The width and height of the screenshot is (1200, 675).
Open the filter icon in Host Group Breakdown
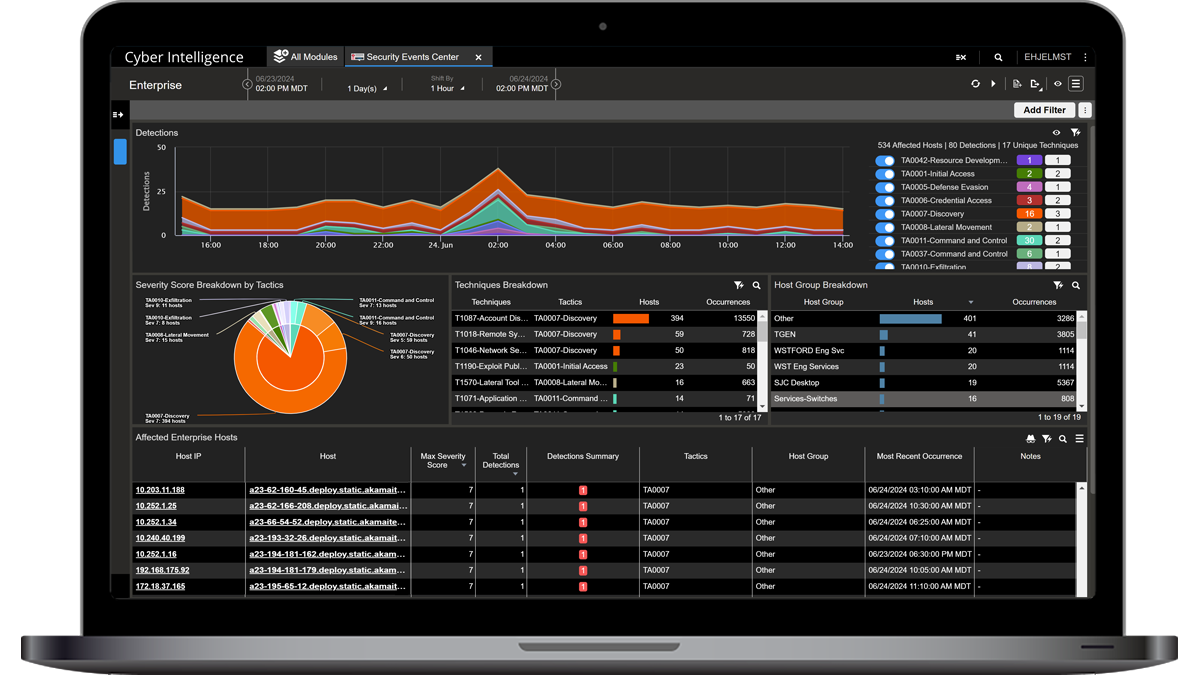[1056, 285]
